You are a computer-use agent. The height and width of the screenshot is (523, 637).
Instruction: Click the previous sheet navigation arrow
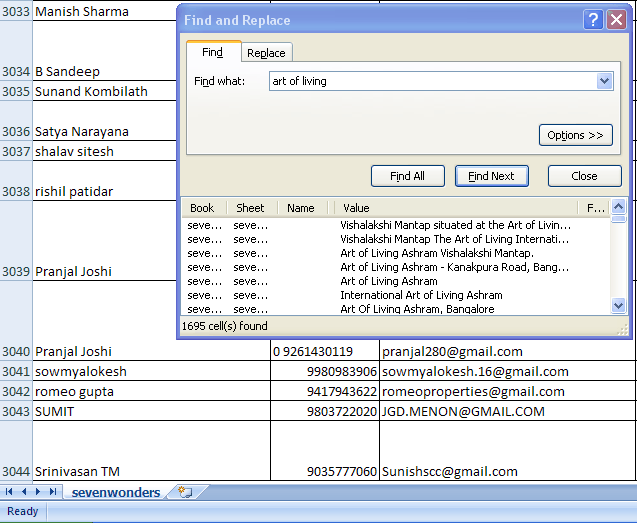coord(24,492)
